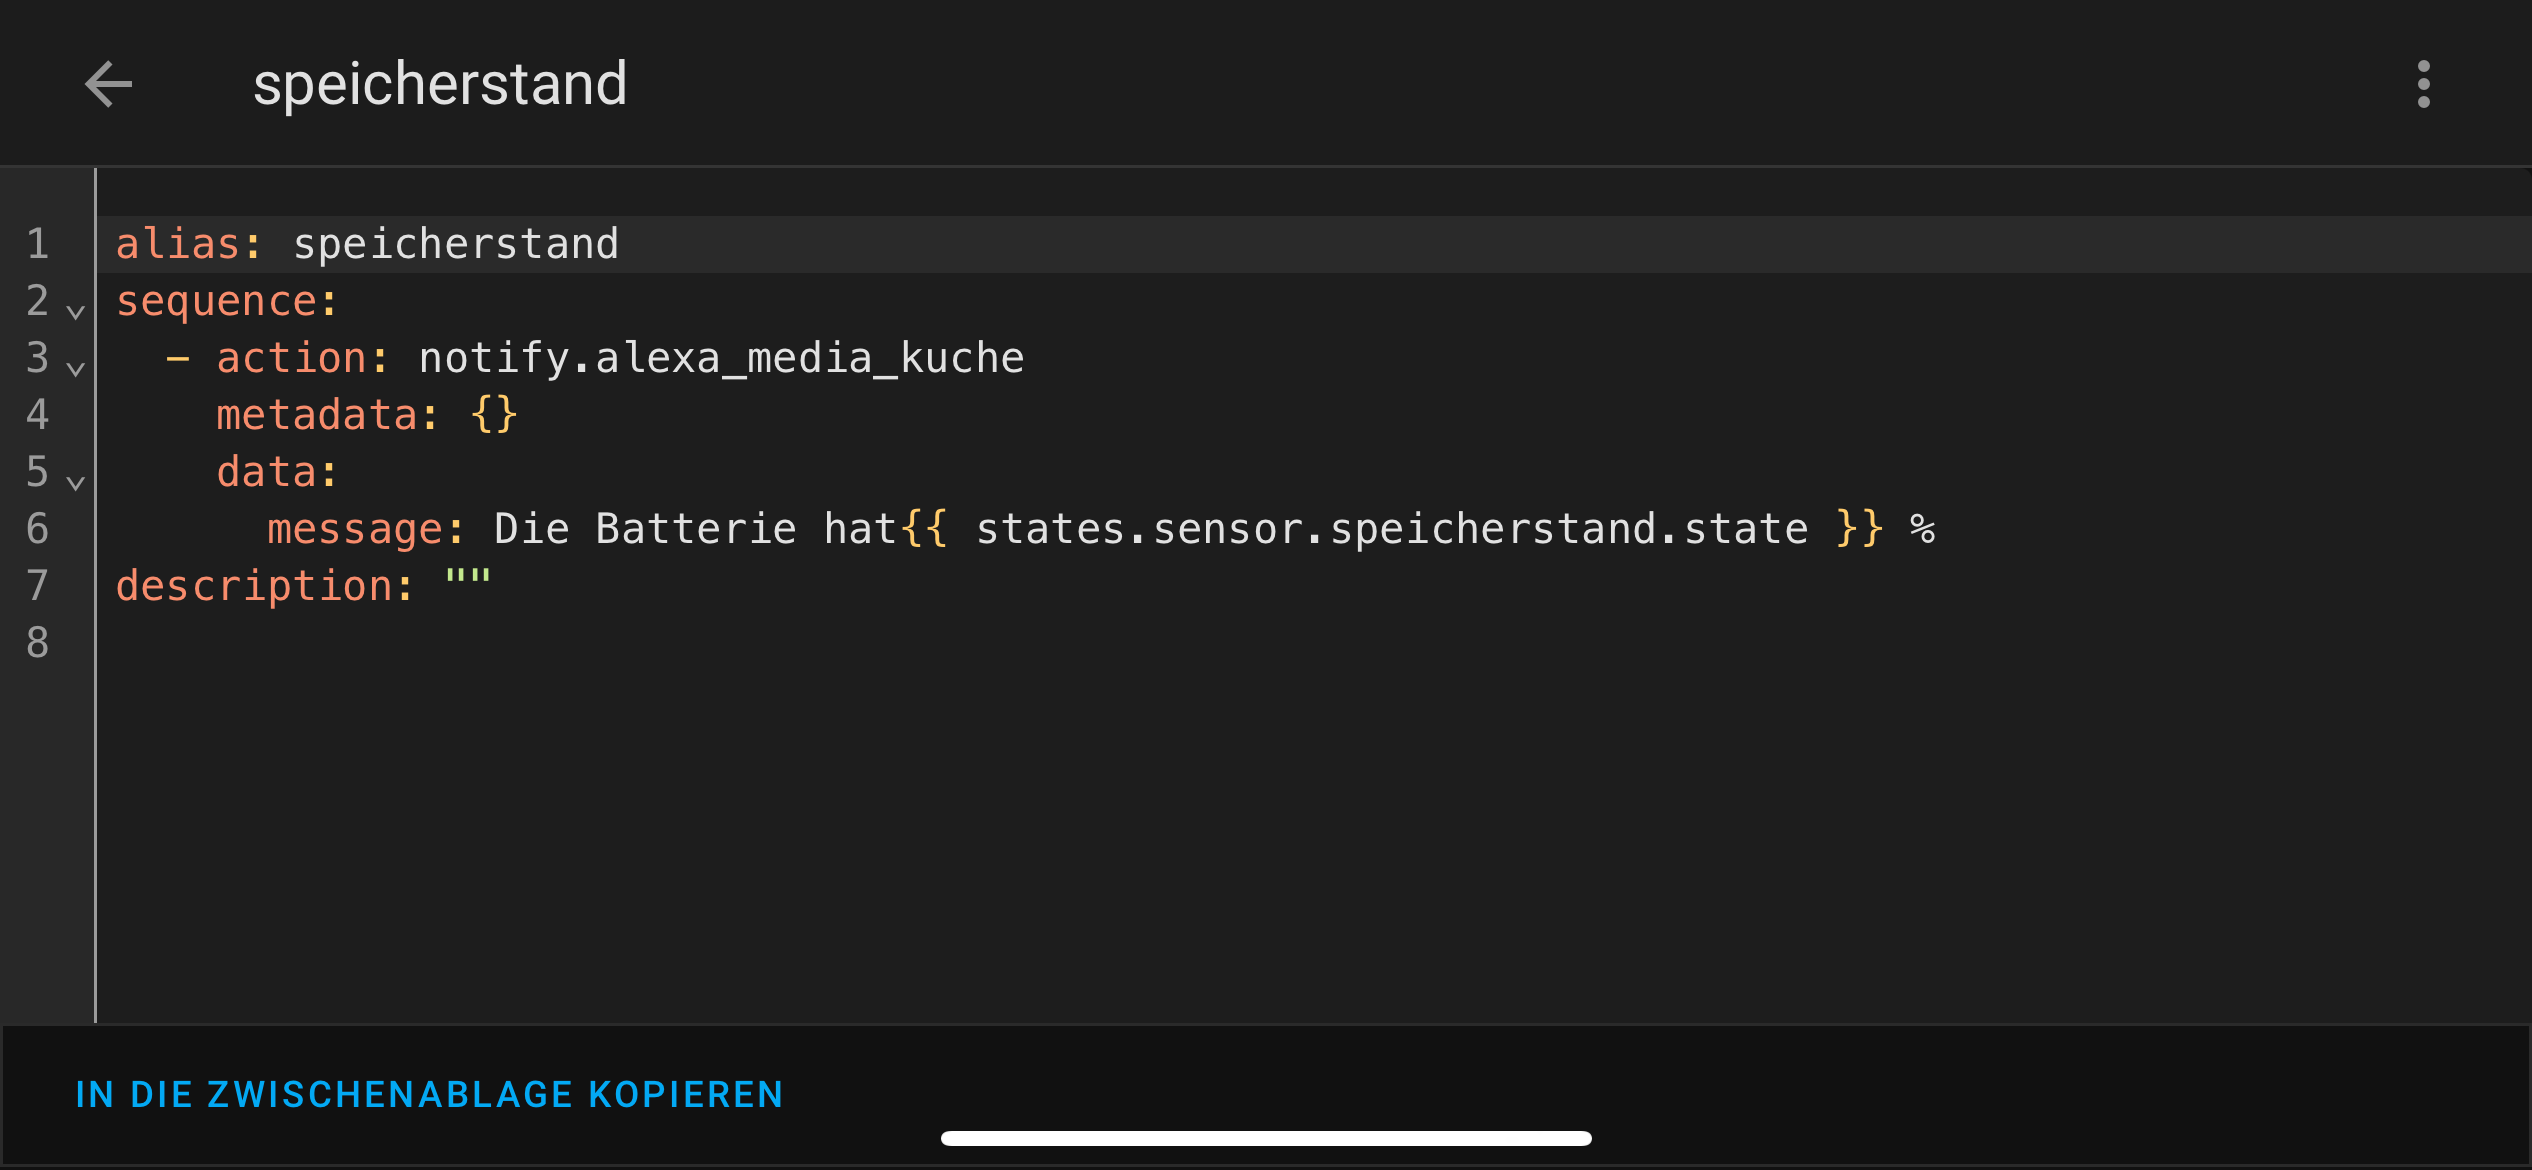Place cursor in alias speicherstand line
Screen dimensions: 2532x1170
(x=1314, y=244)
